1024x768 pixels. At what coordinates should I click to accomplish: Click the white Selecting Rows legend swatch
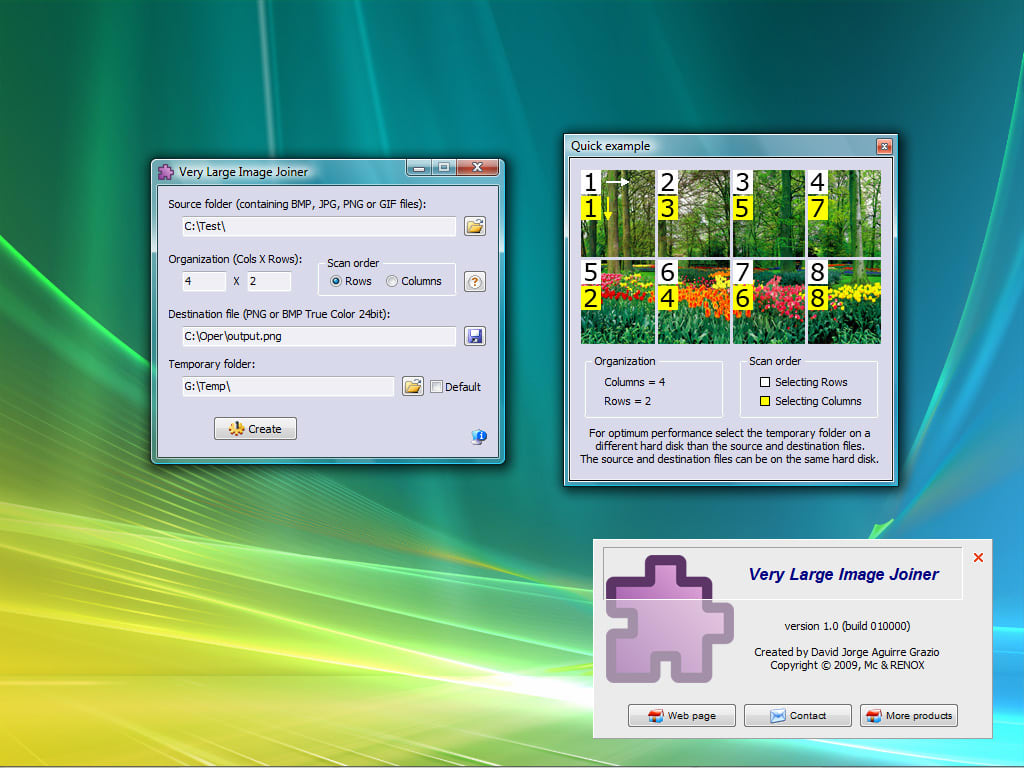tap(765, 382)
